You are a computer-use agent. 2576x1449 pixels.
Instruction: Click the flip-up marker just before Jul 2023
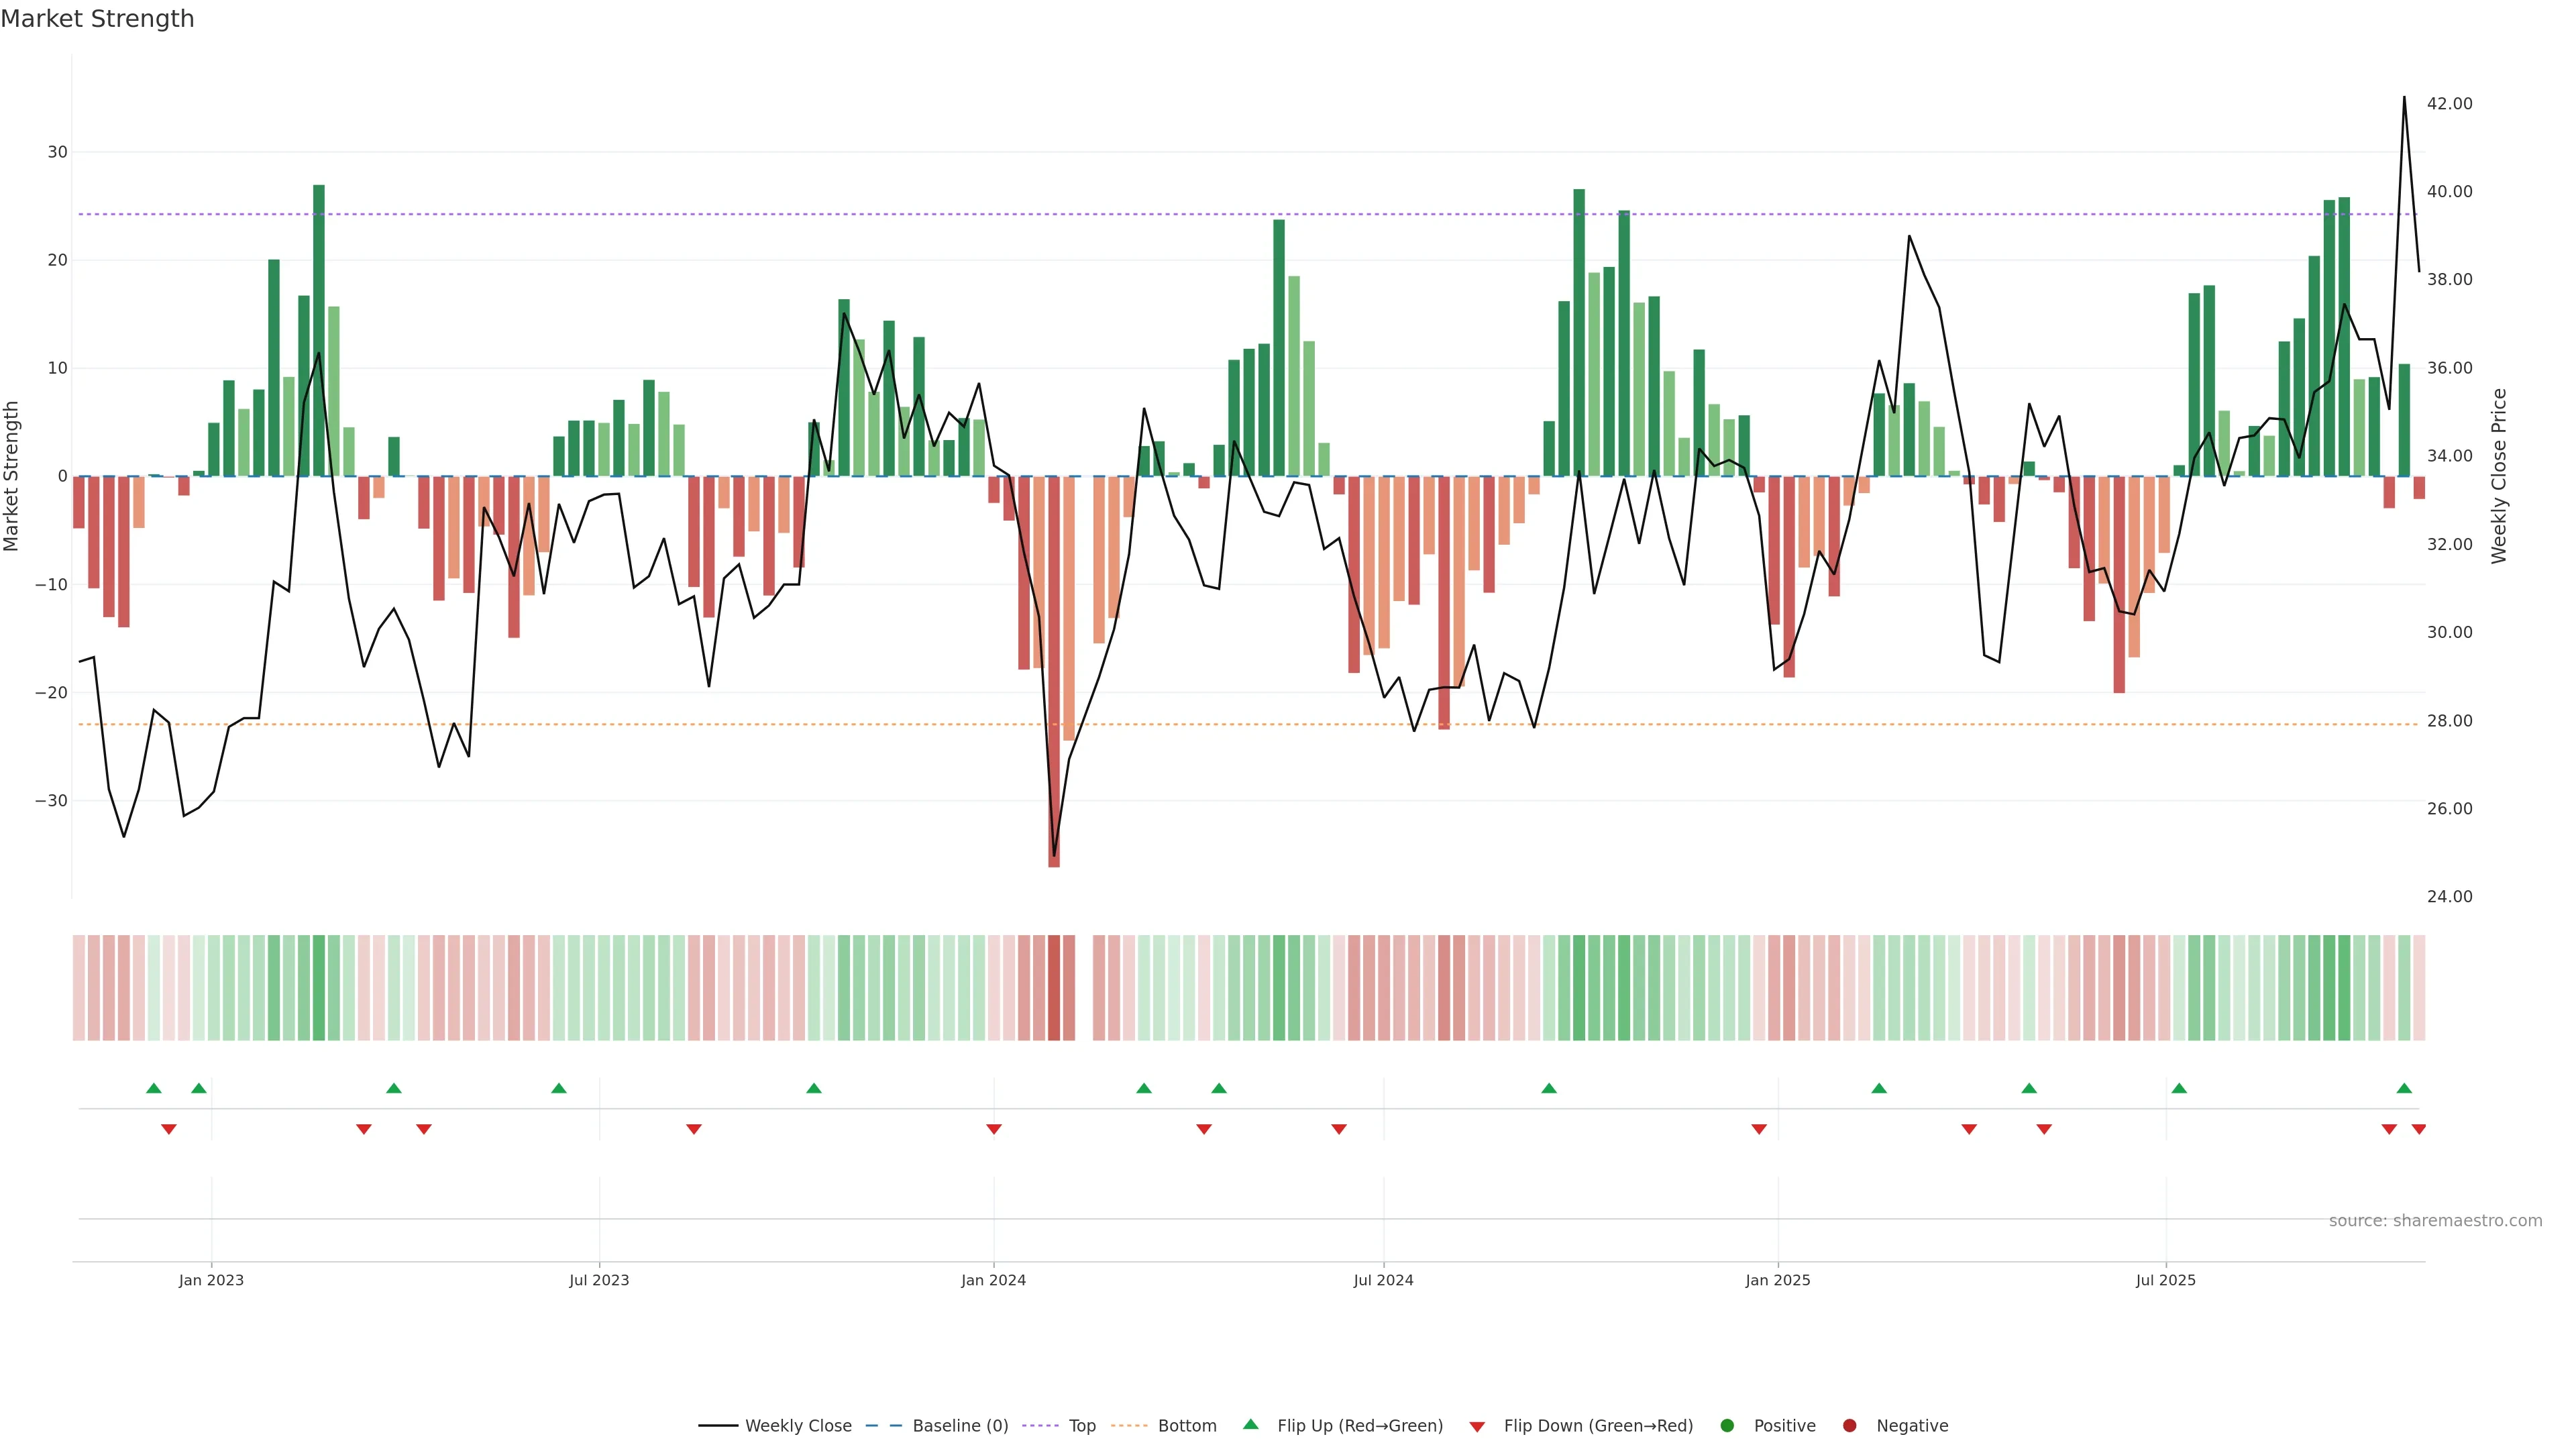point(559,1088)
